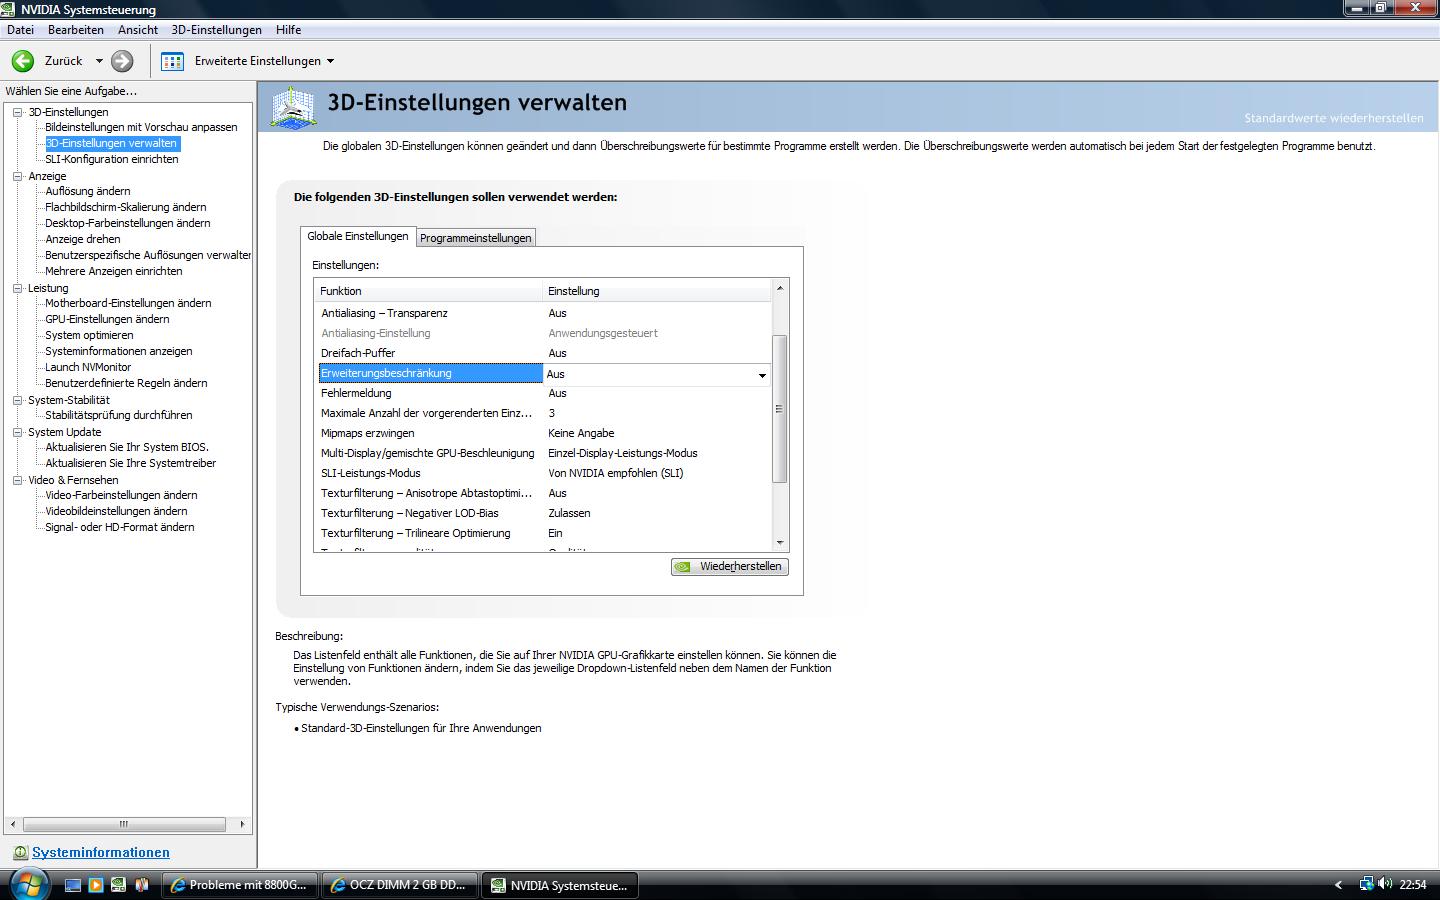Open GPU-Einstellungen ändern
Image resolution: width=1440 pixels, height=900 pixels.
(x=107, y=319)
